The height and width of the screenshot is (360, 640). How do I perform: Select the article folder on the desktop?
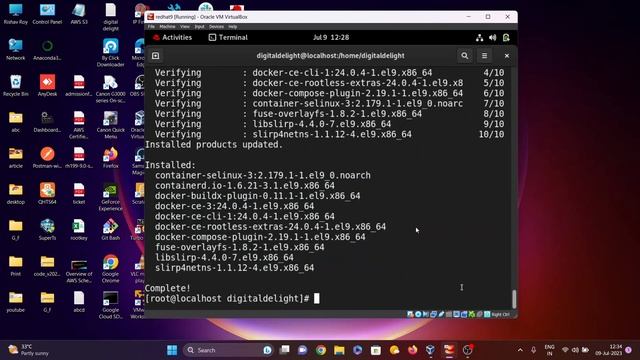coord(16,158)
